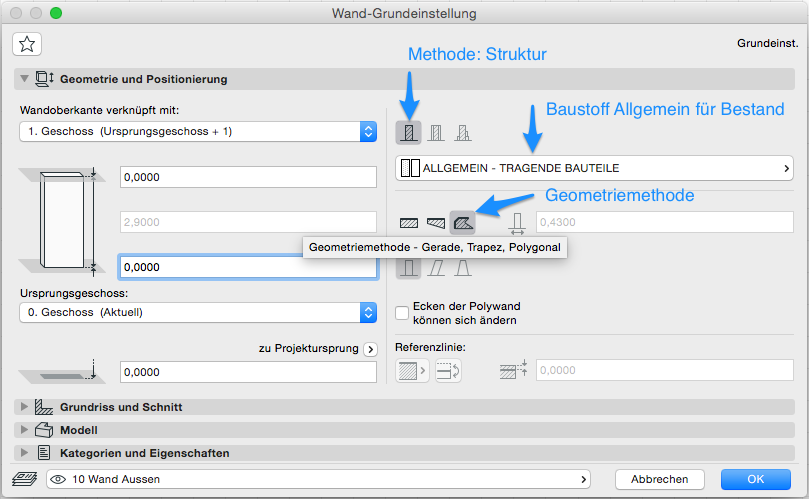Click the top wall offset input field
The image size is (809, 499).
coord(247,177)
